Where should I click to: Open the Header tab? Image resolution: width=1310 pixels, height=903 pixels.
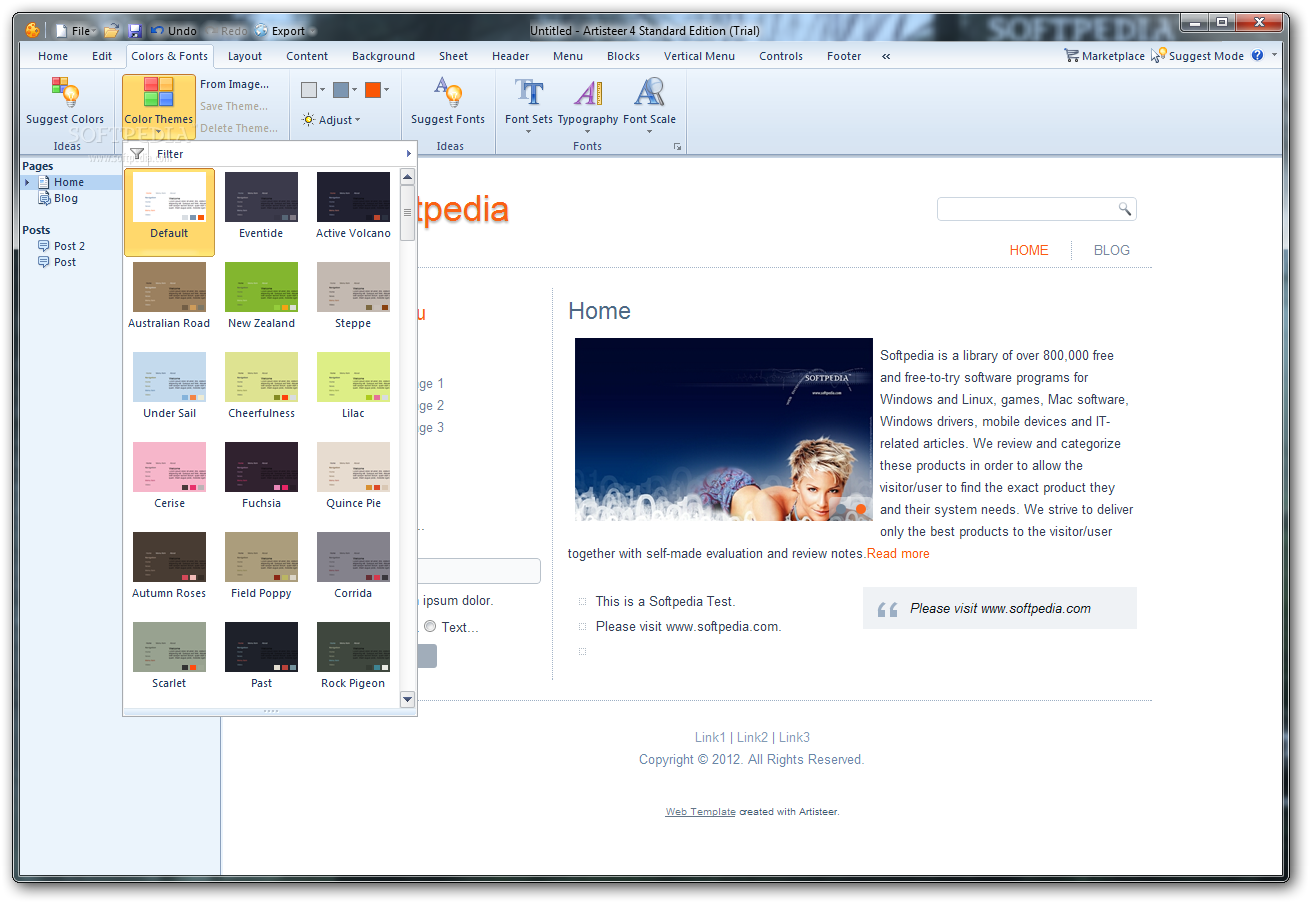pos(511,56)
